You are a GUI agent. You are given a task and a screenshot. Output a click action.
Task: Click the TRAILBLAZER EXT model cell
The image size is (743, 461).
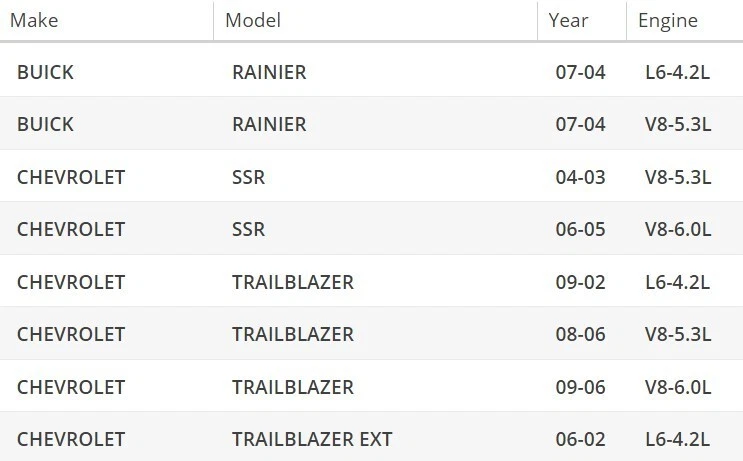pyautogui.click(x=312, y=438)
